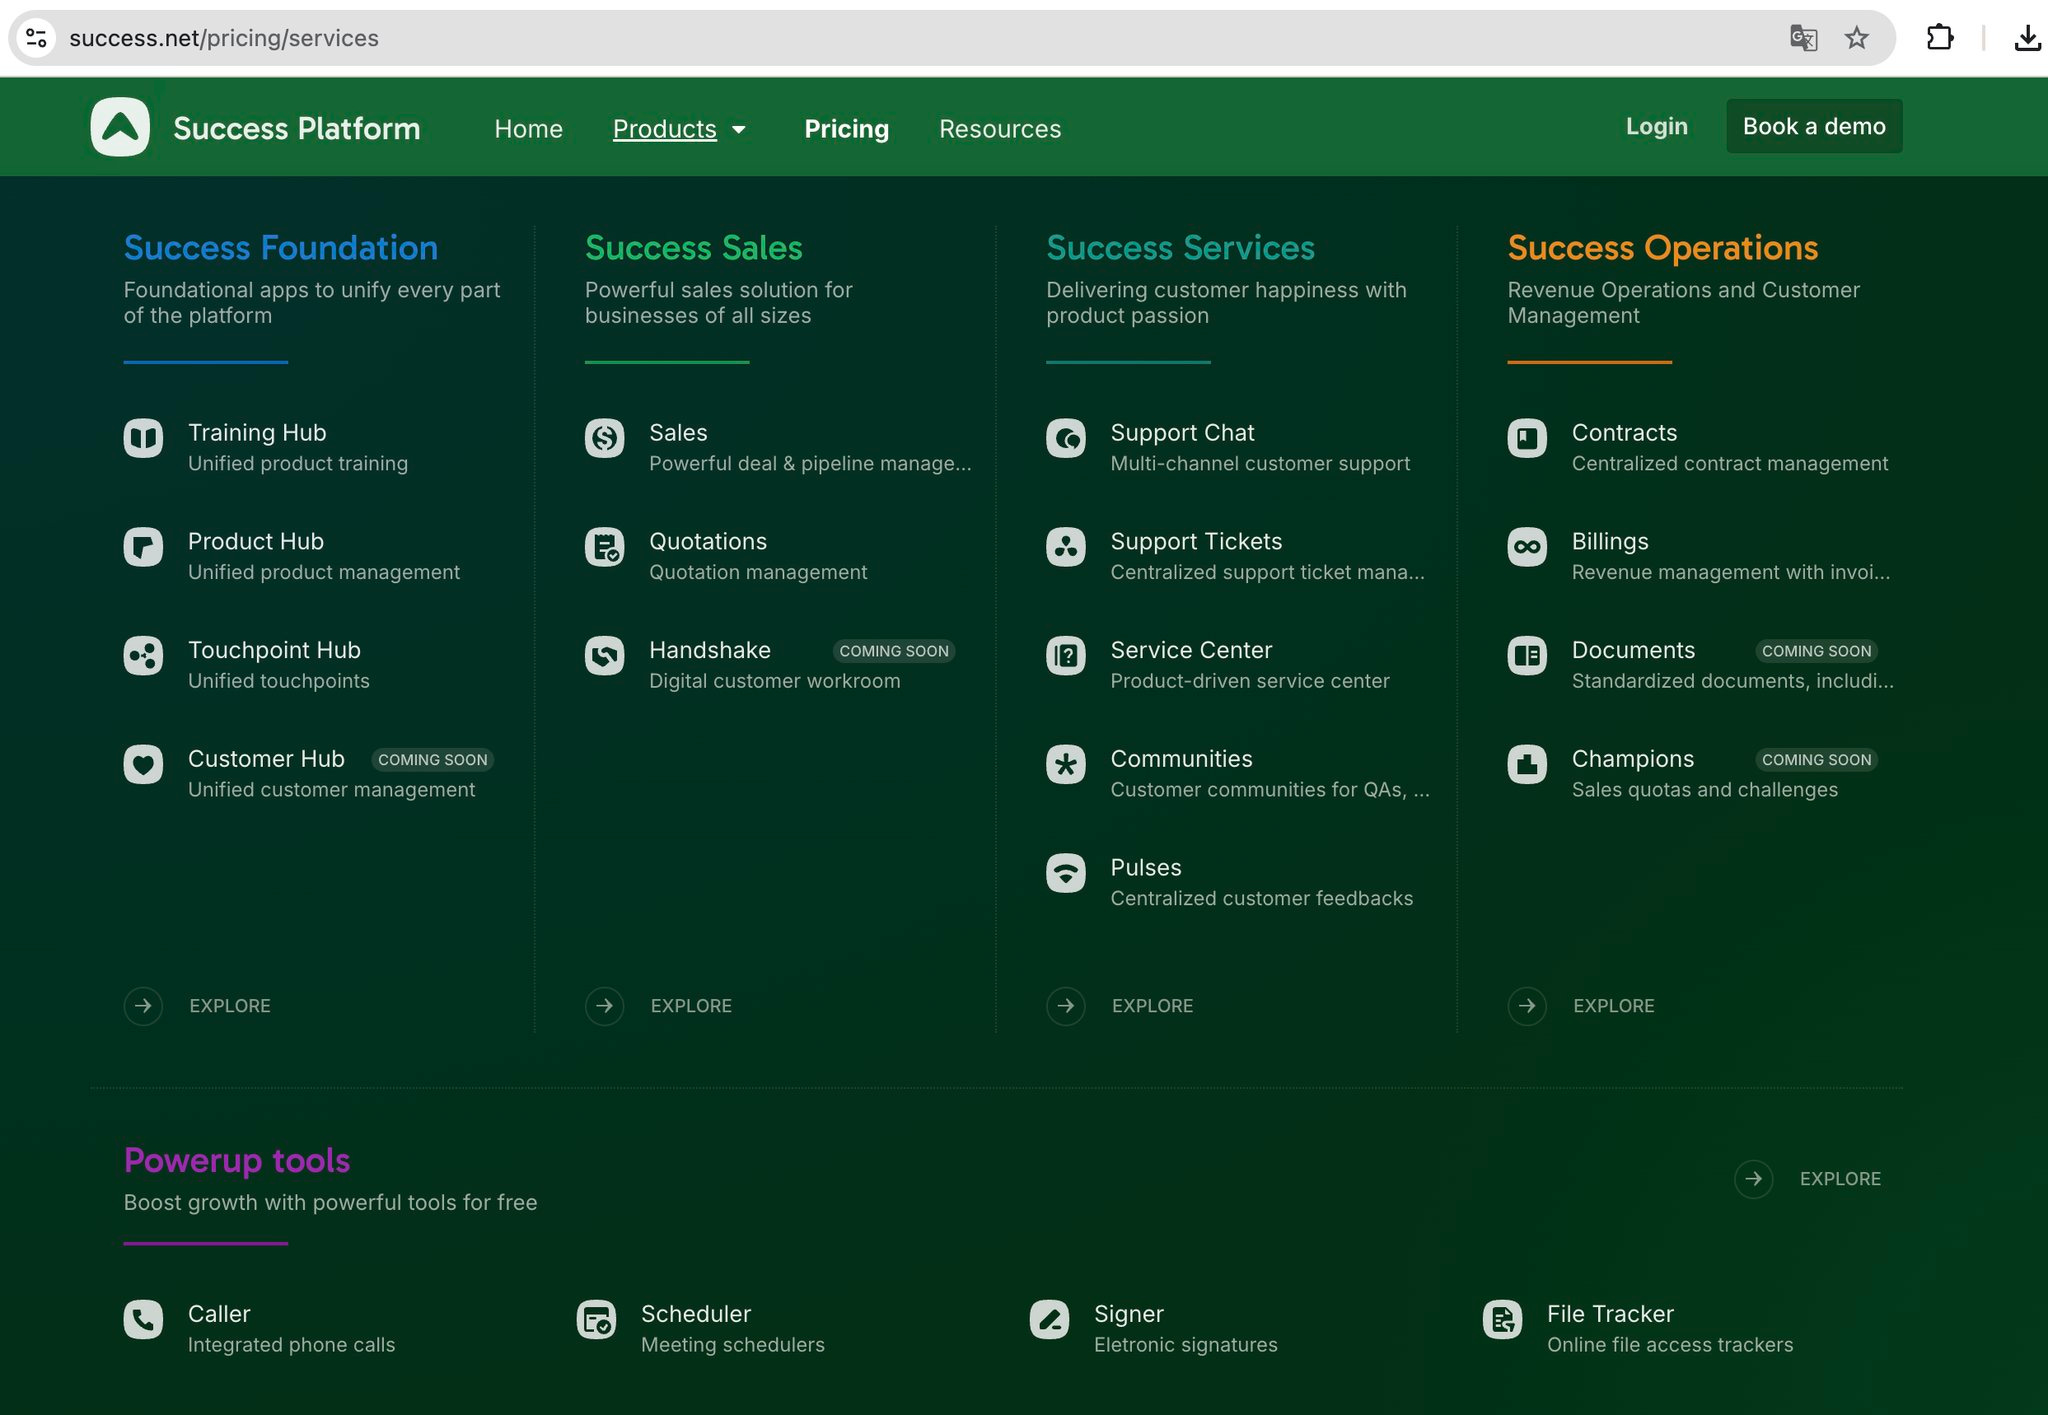Click 'Centralized contract management' text
Viewport: 2048px width, 1415px height.
[x=1730, y=463]
